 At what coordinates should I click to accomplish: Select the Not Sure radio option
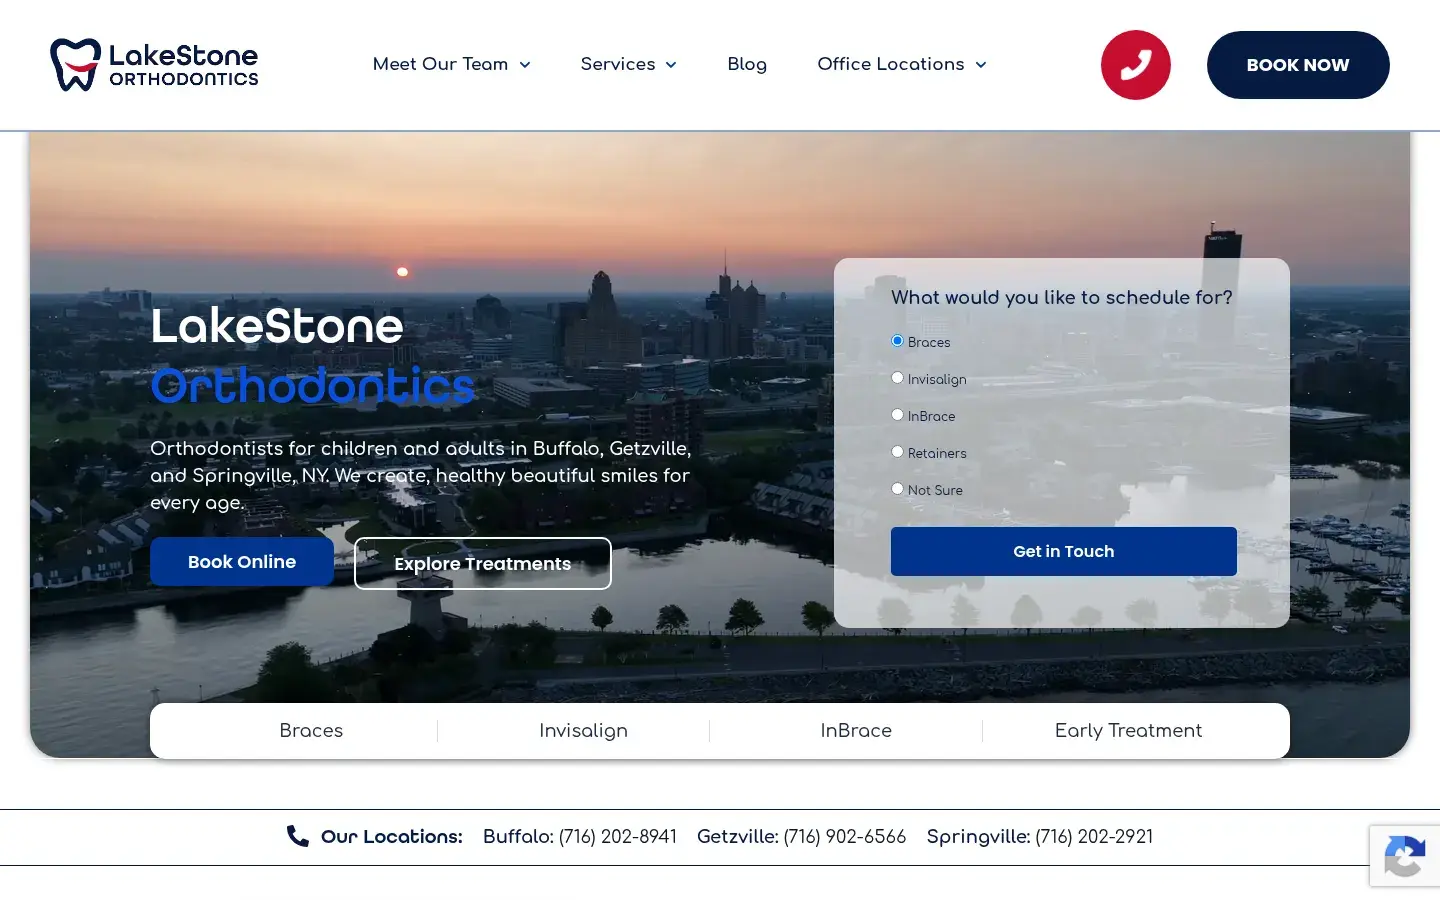click(x=897, y=489)
